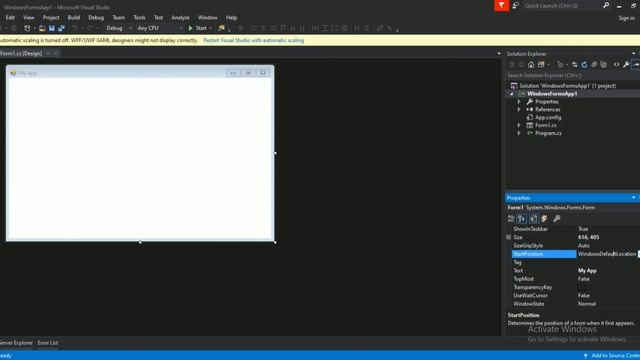The height and width of the screenshot is (360, 640).
Task: Click the Sync with Active Document icon
Action: click(574, 64)
